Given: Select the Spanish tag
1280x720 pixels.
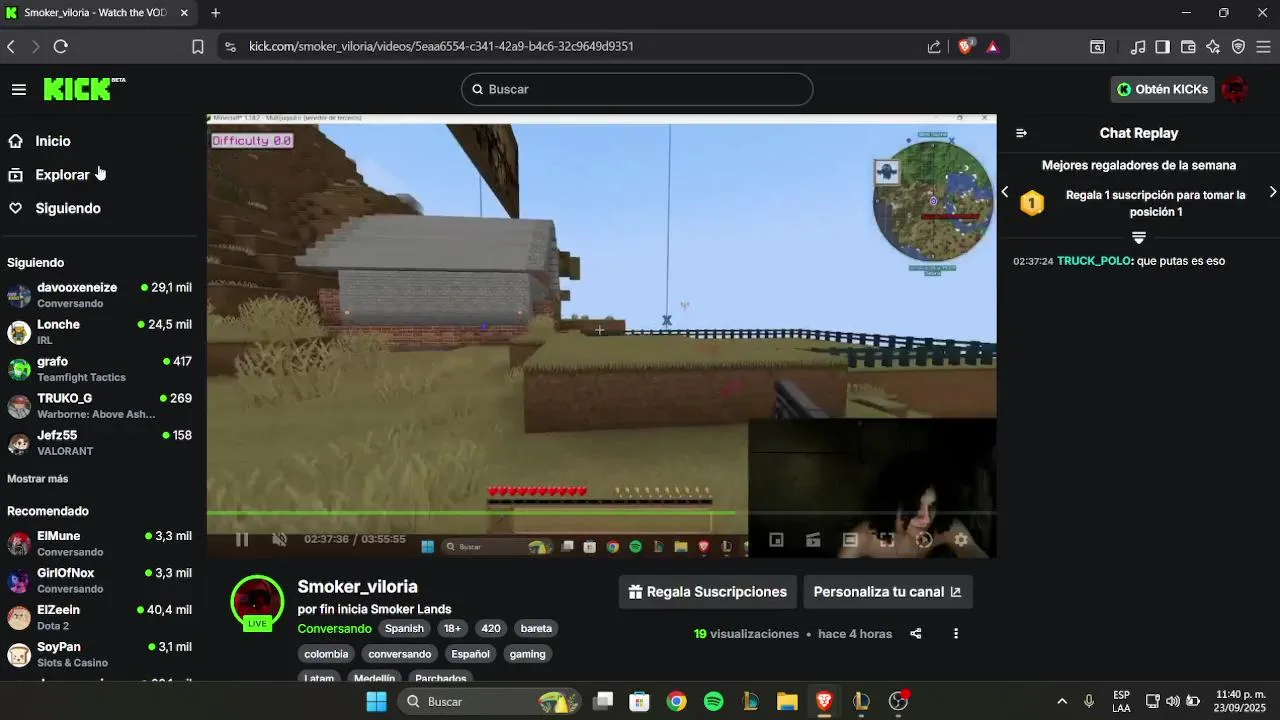Looking at the screenshot, I should [404, 629].
